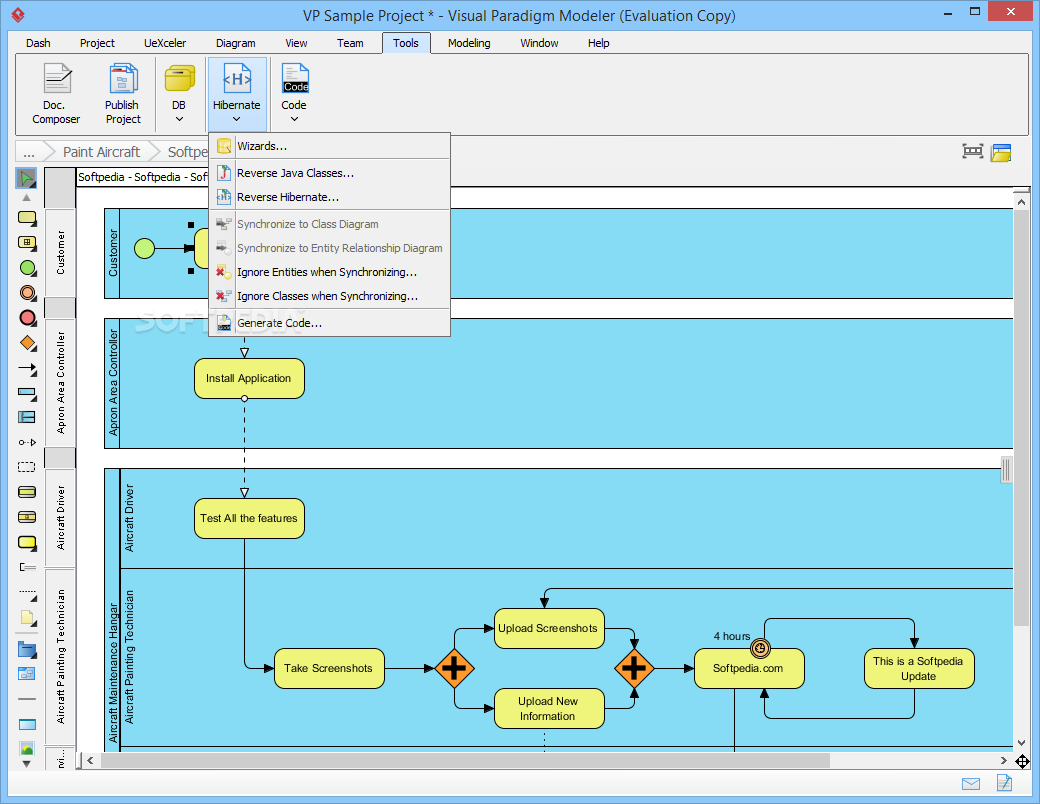Image resolution: width=1040 pixels, height=804 pixels.
Task: Switch to the Diagram tab
Action: 235,43
